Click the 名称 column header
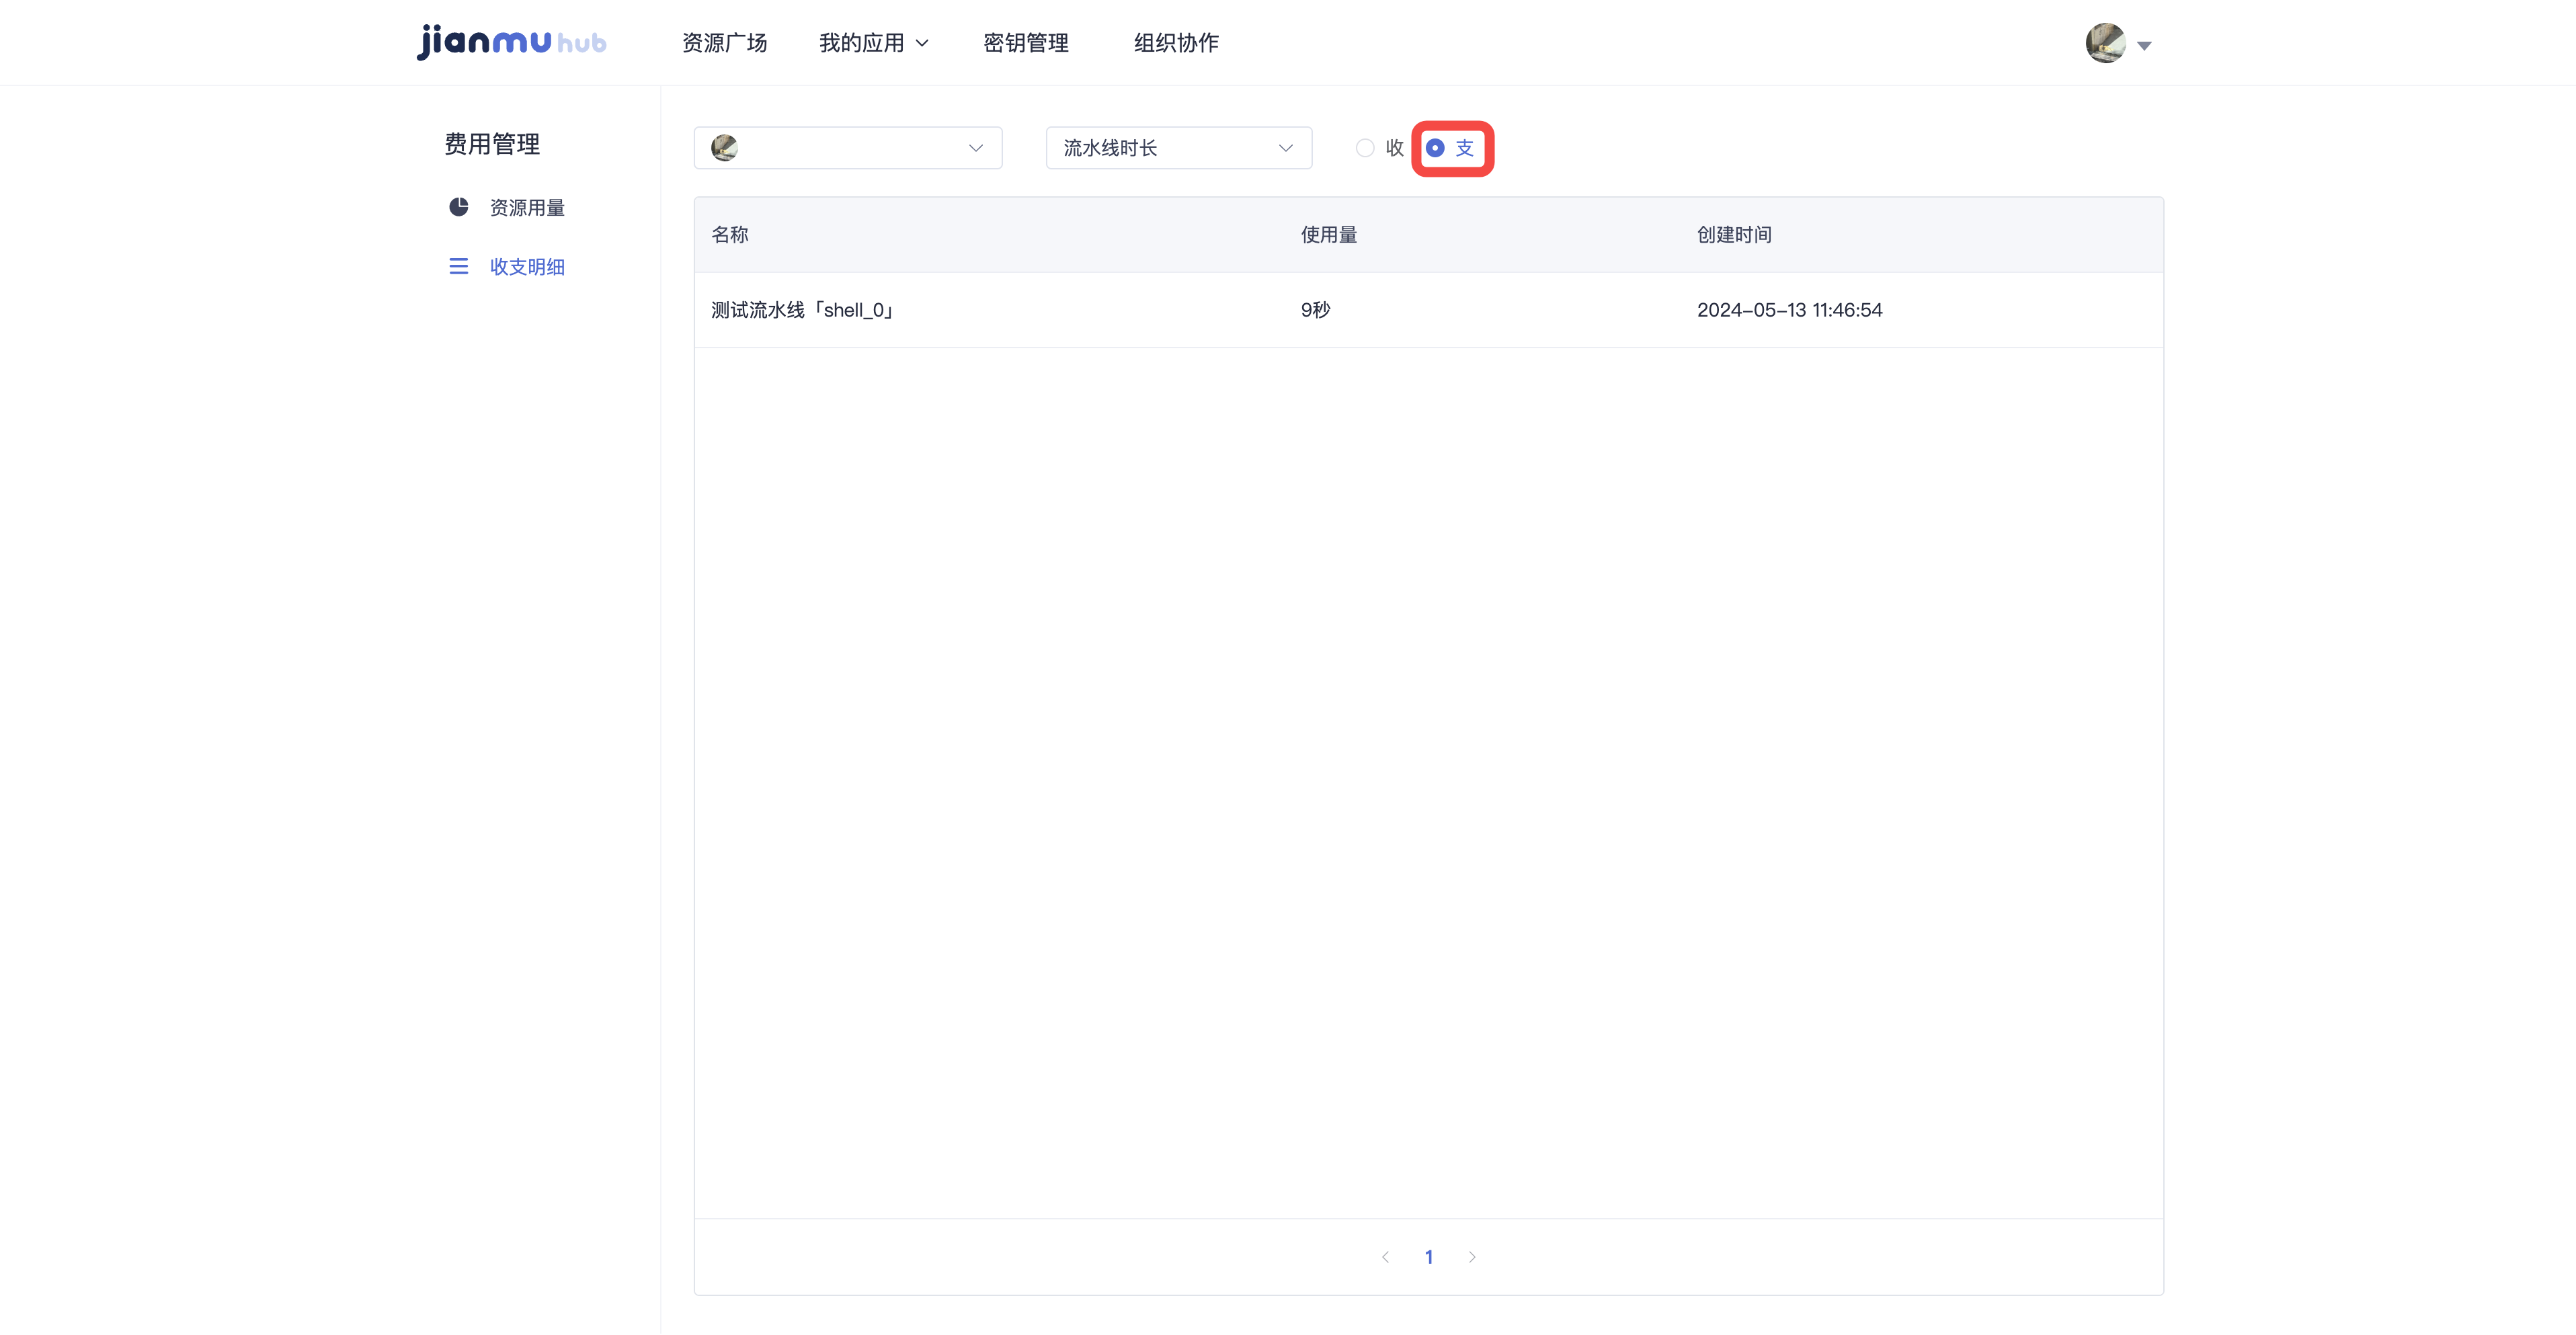Image resolution: width=2576 pixels, height=1335 pixels. (730, 235)
